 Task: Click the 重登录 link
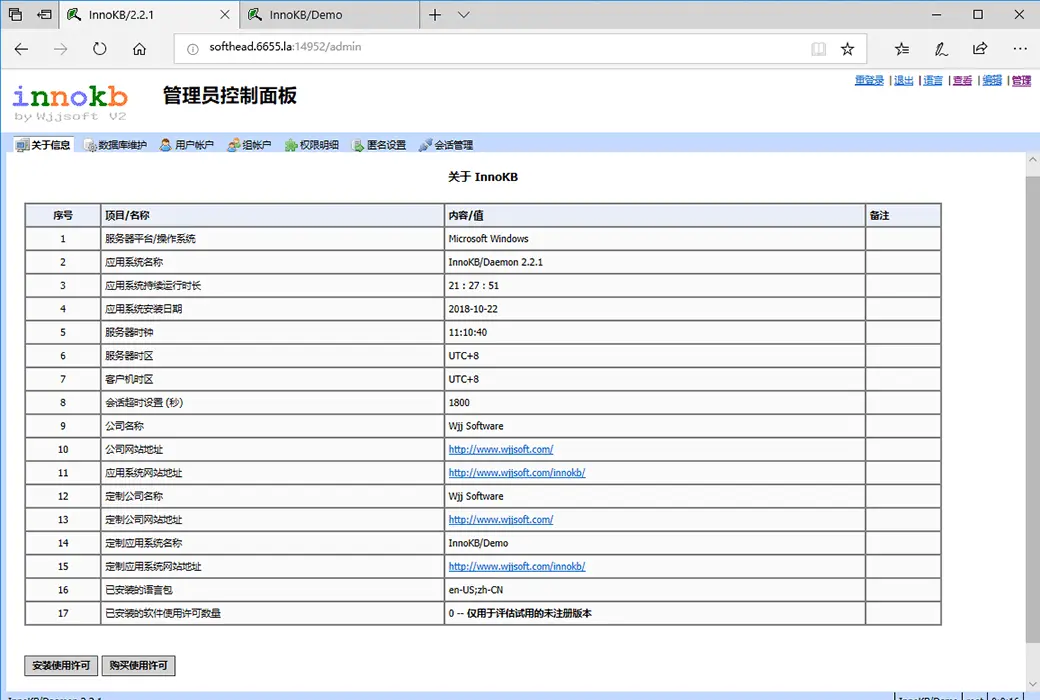click(x=869, y=80)
